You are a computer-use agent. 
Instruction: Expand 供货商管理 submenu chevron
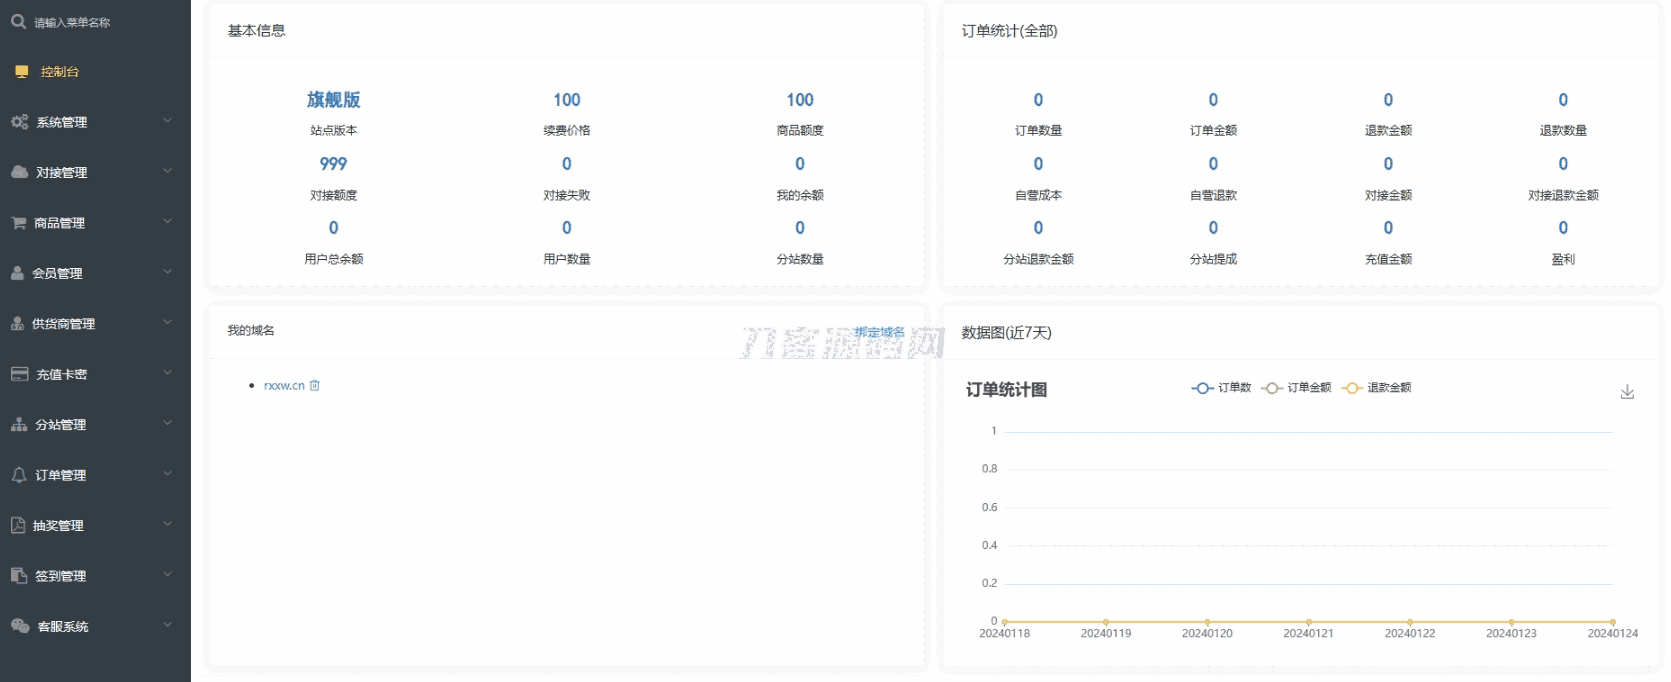(x=167, y=322)
